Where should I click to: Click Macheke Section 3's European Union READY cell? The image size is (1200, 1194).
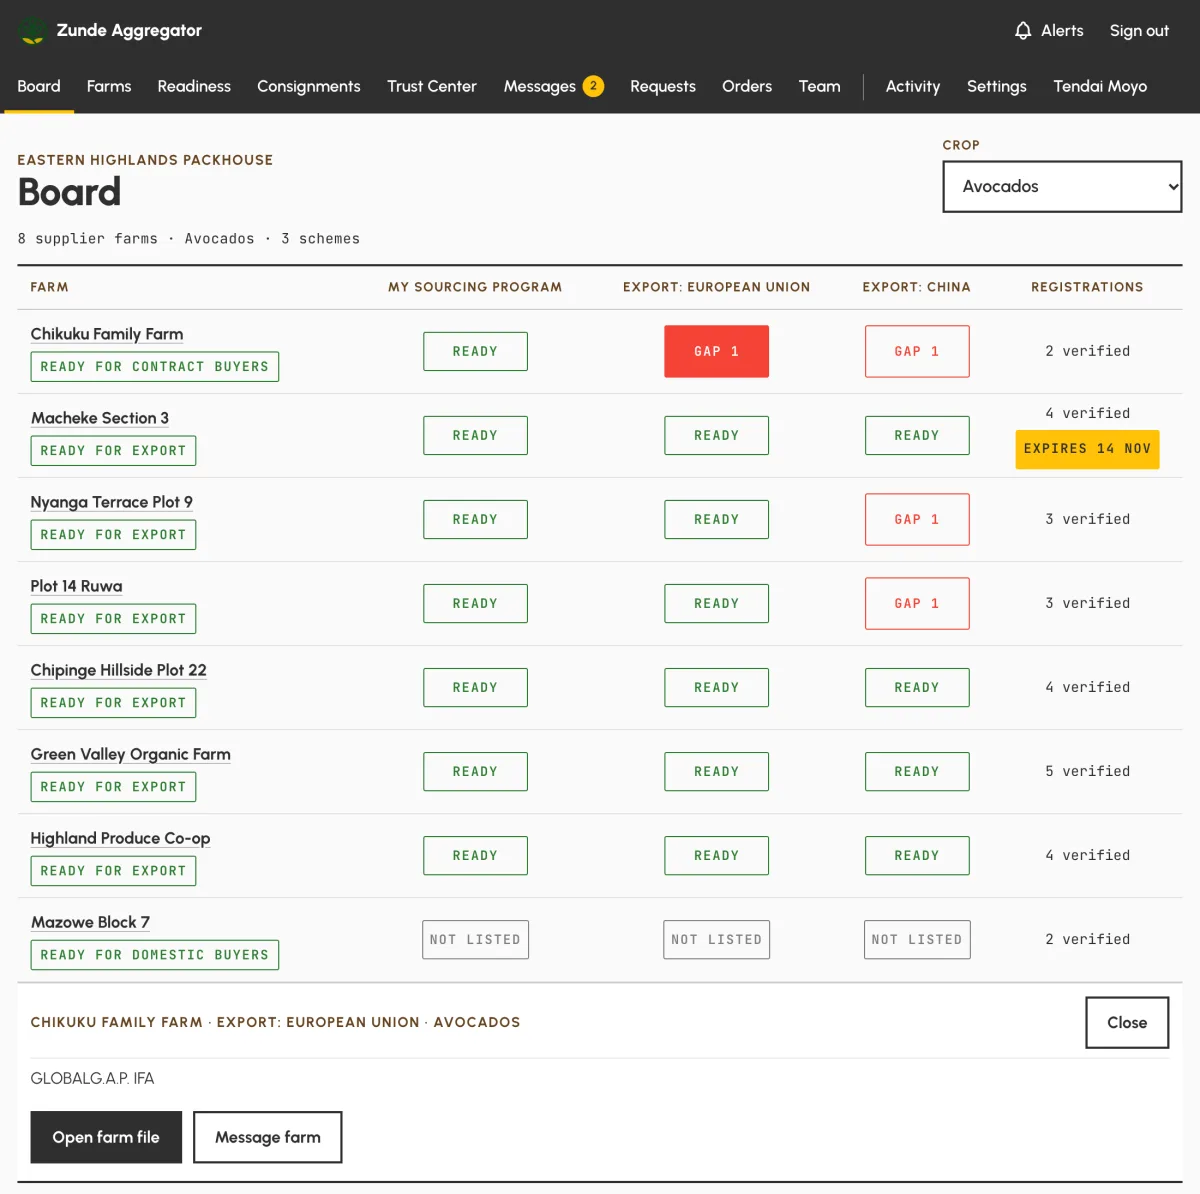(x=717, y=435)
